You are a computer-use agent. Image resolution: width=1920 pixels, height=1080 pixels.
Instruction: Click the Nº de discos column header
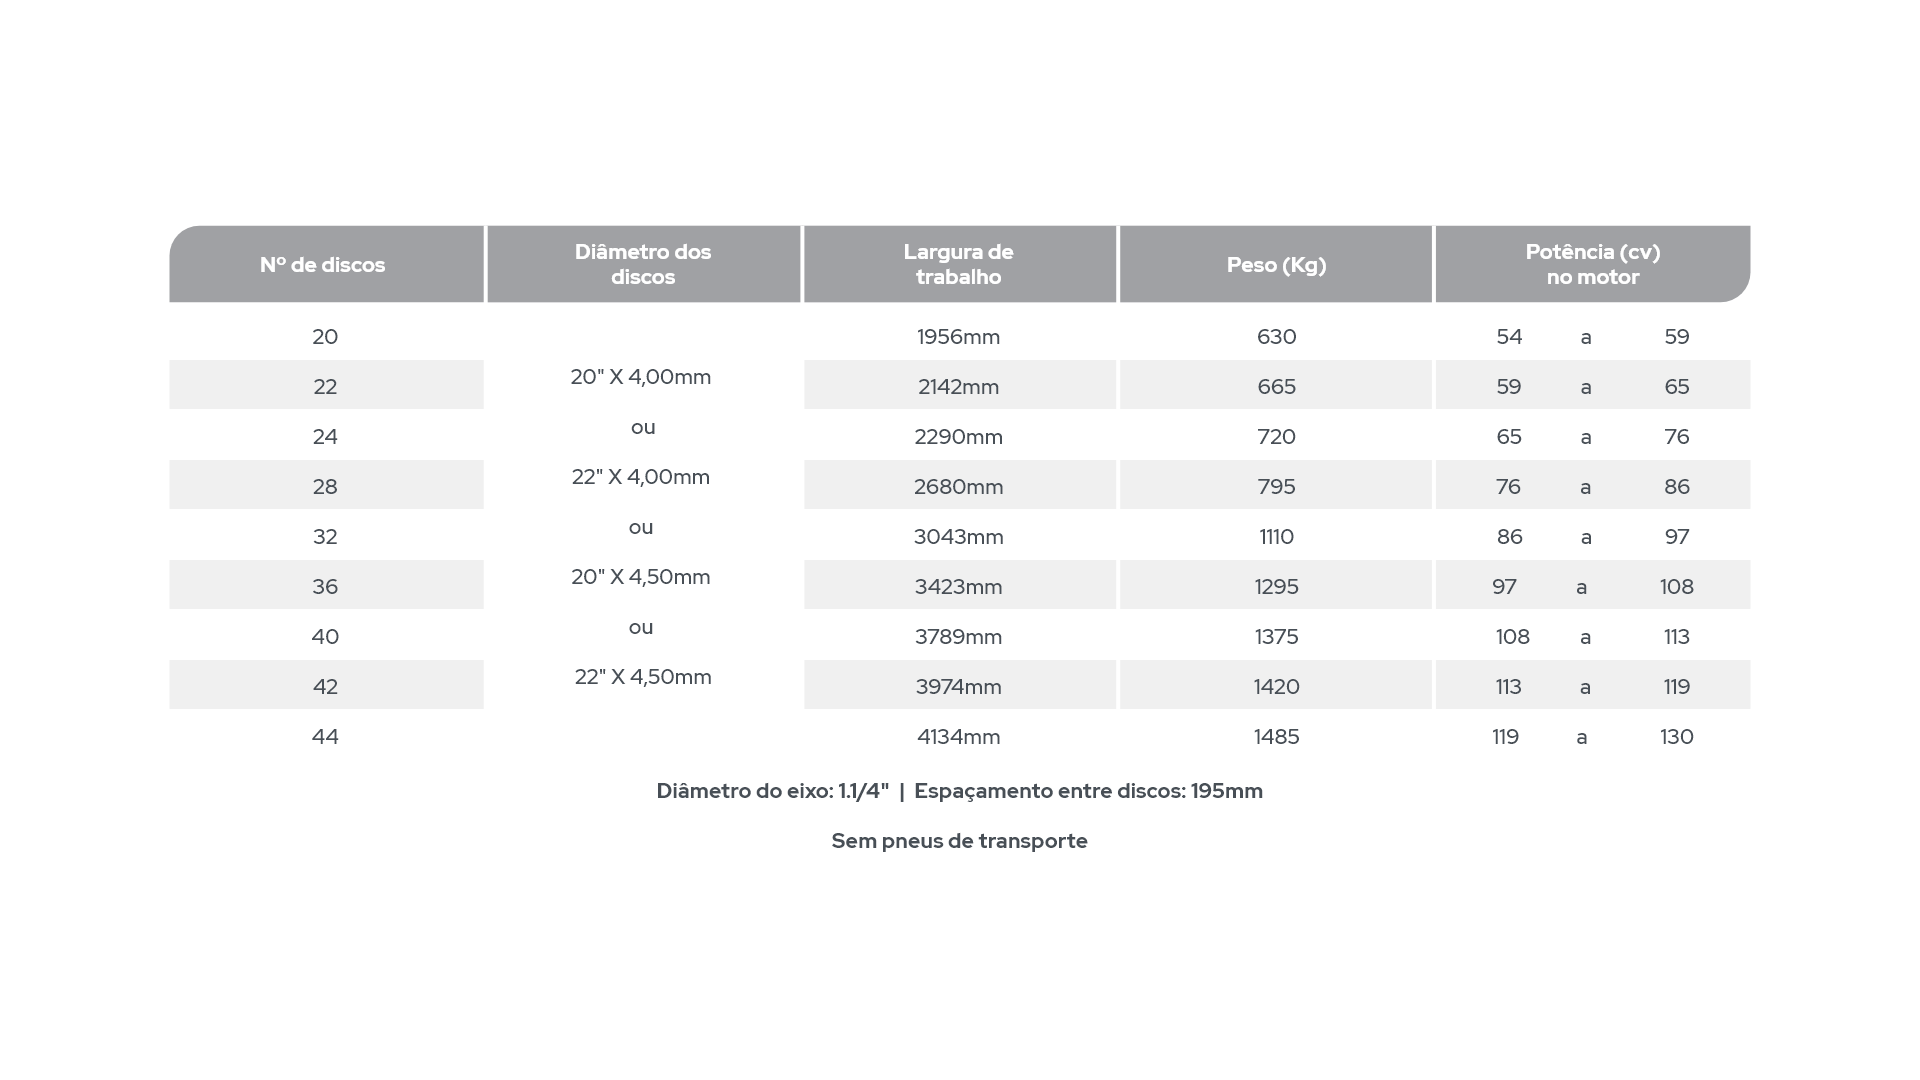326,264
